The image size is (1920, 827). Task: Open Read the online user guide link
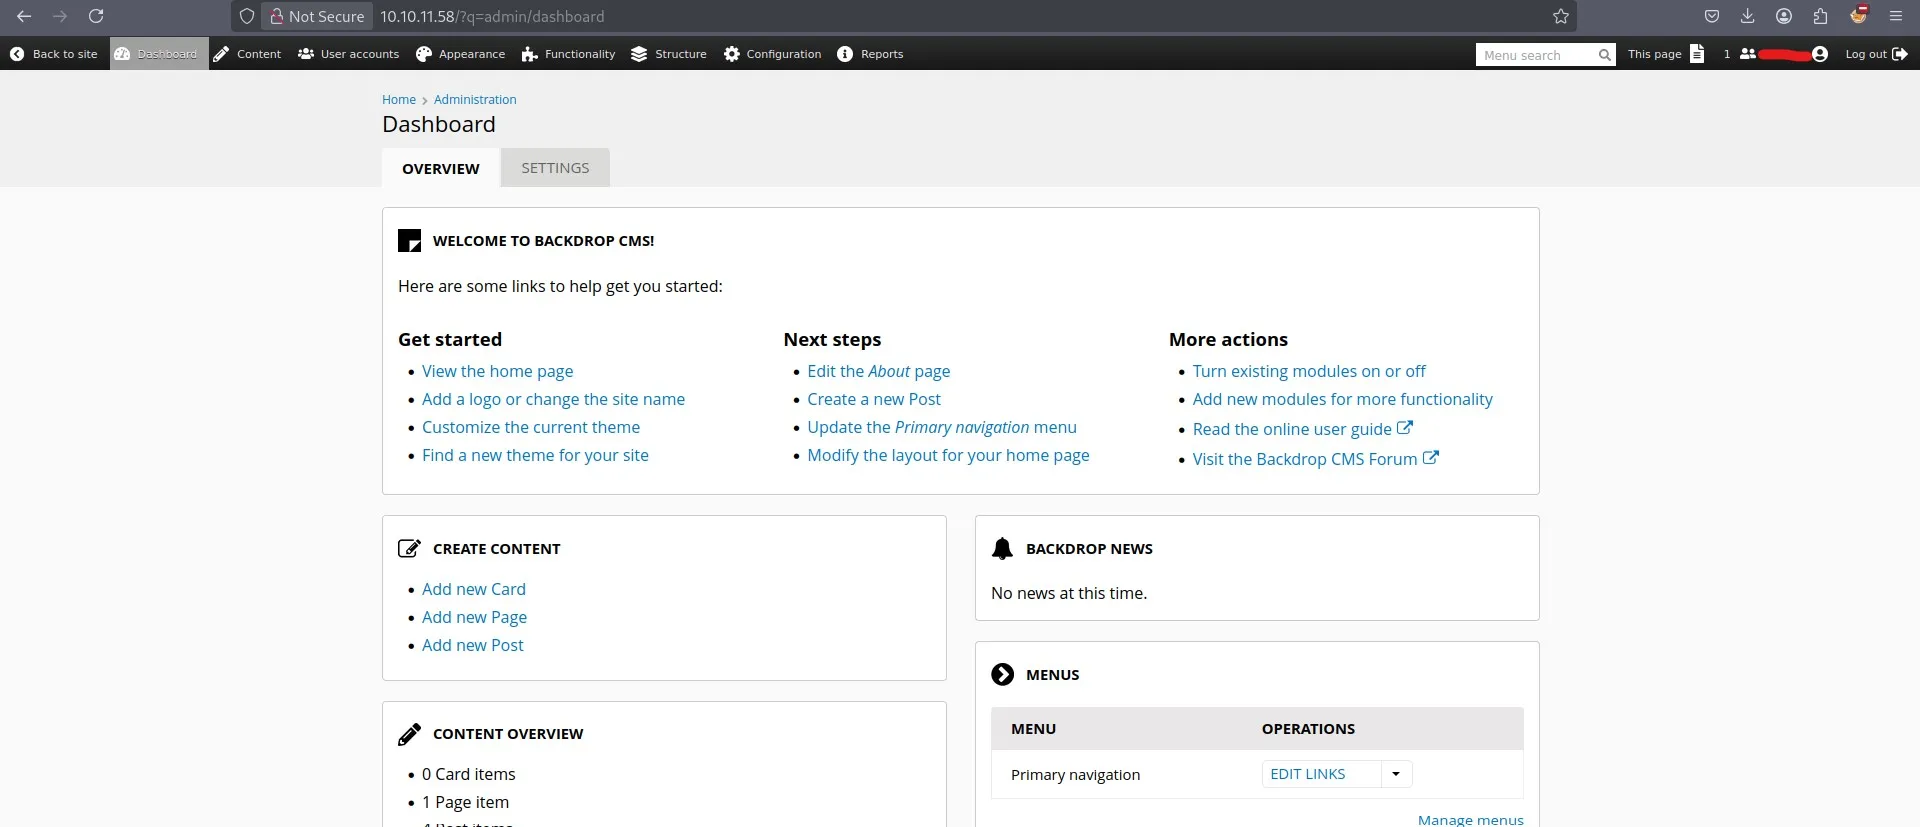click(x=1302, y=429)
